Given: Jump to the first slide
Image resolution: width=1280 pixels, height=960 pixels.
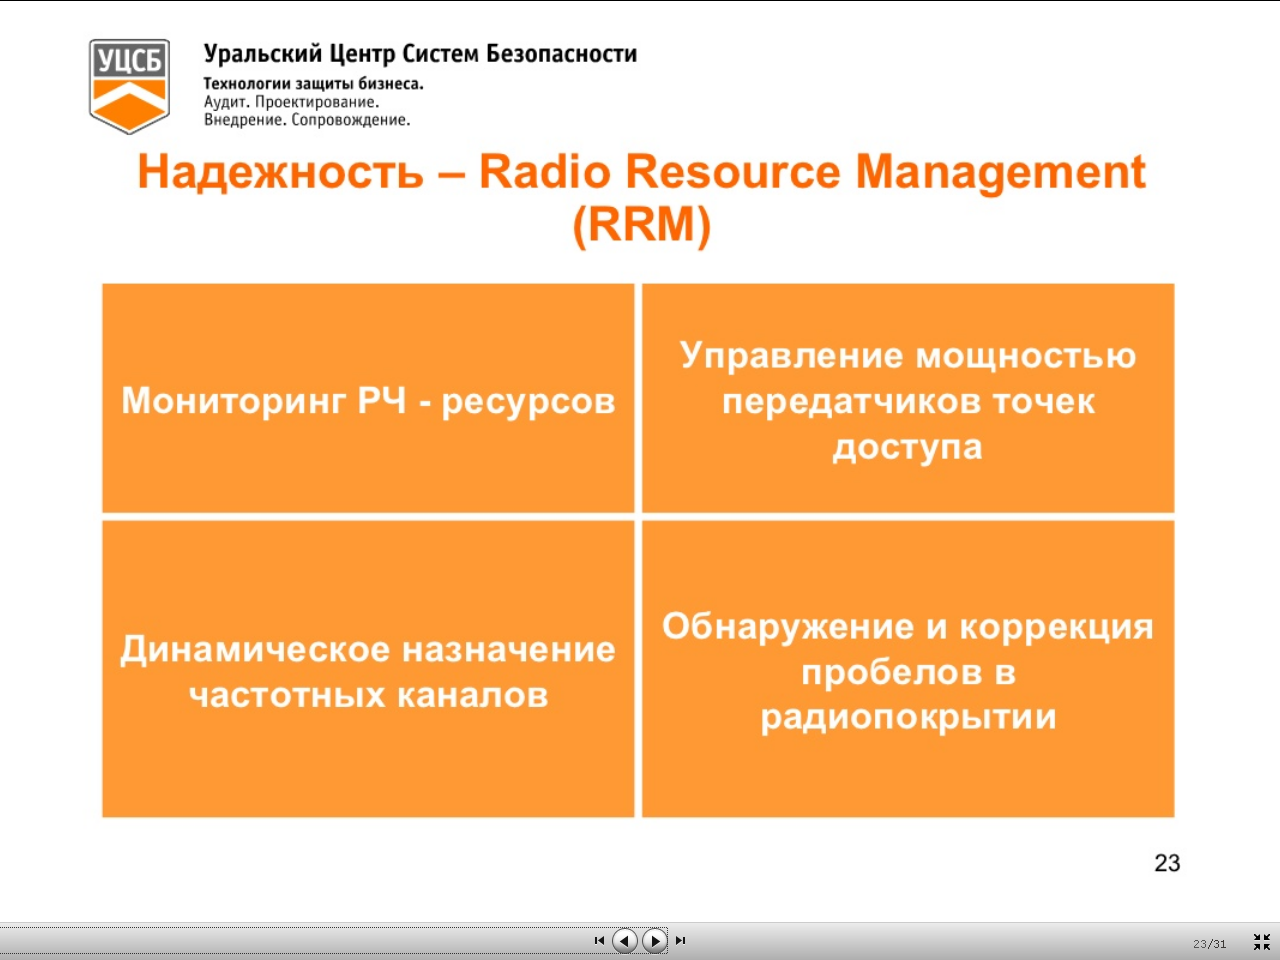Looking at the screenshot, I should coord(599,940).
